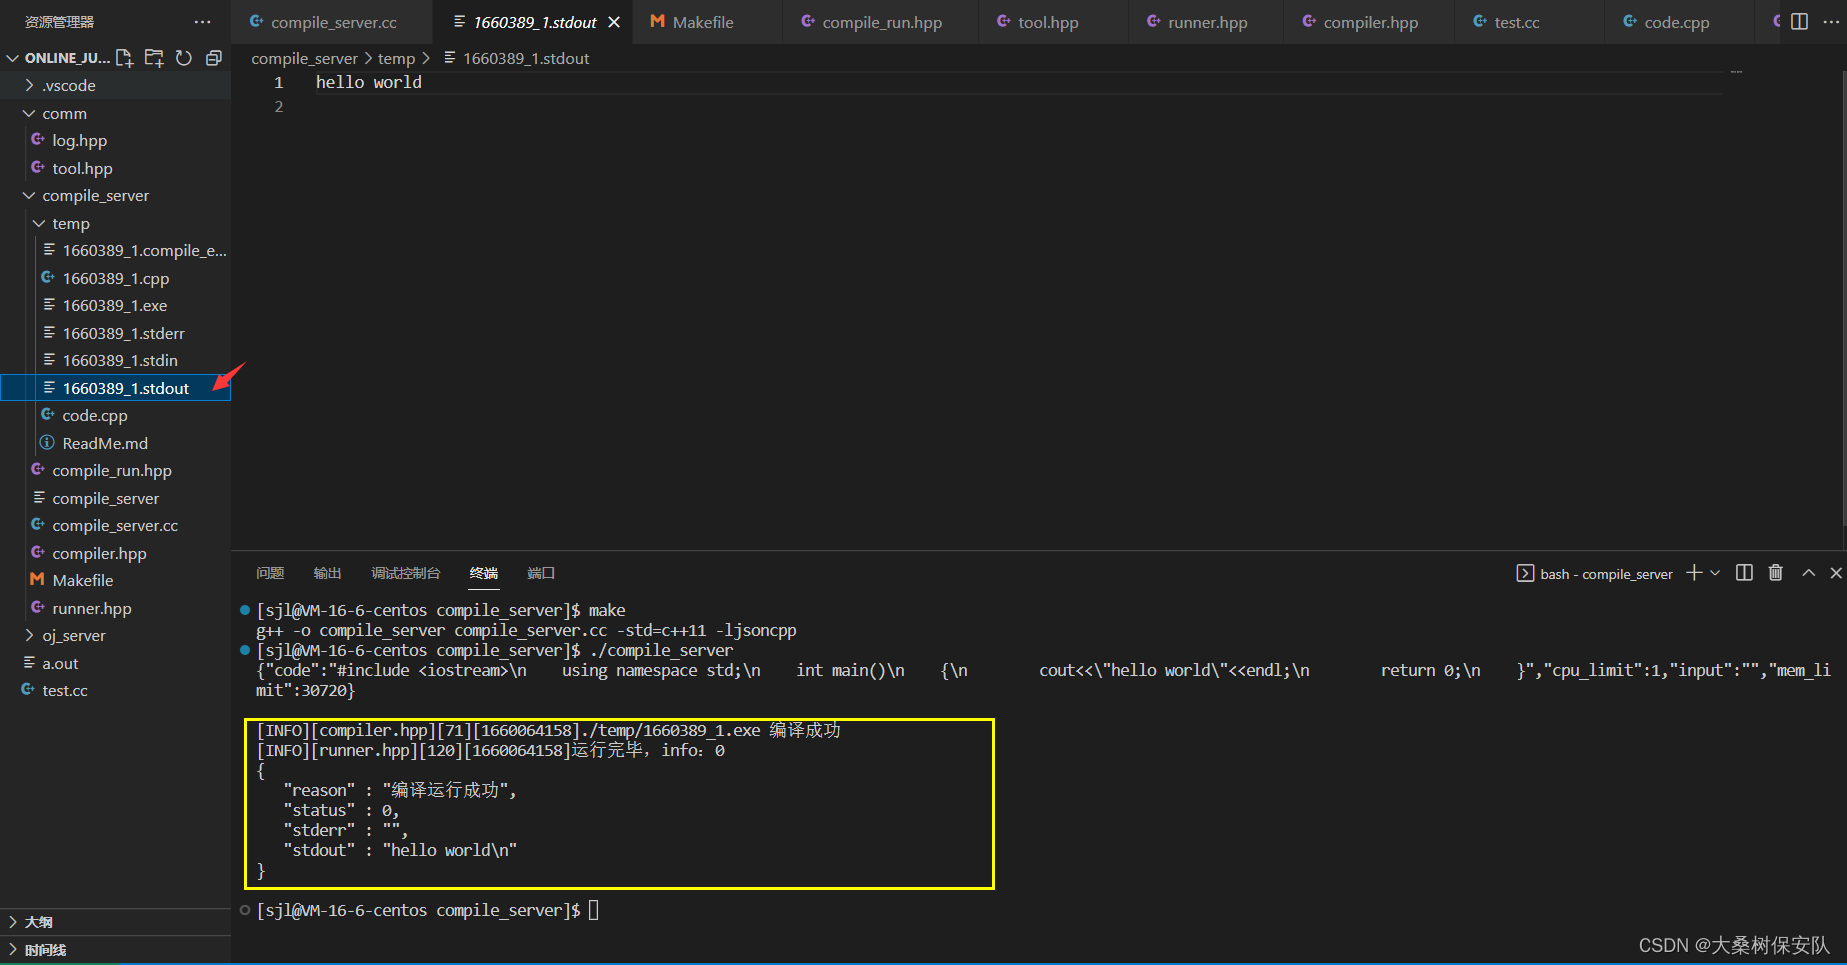The width and height of the screenshot is (1847, 965).
Task: Click temp in the breadcrumb path
Action: [x=396, y=59]
